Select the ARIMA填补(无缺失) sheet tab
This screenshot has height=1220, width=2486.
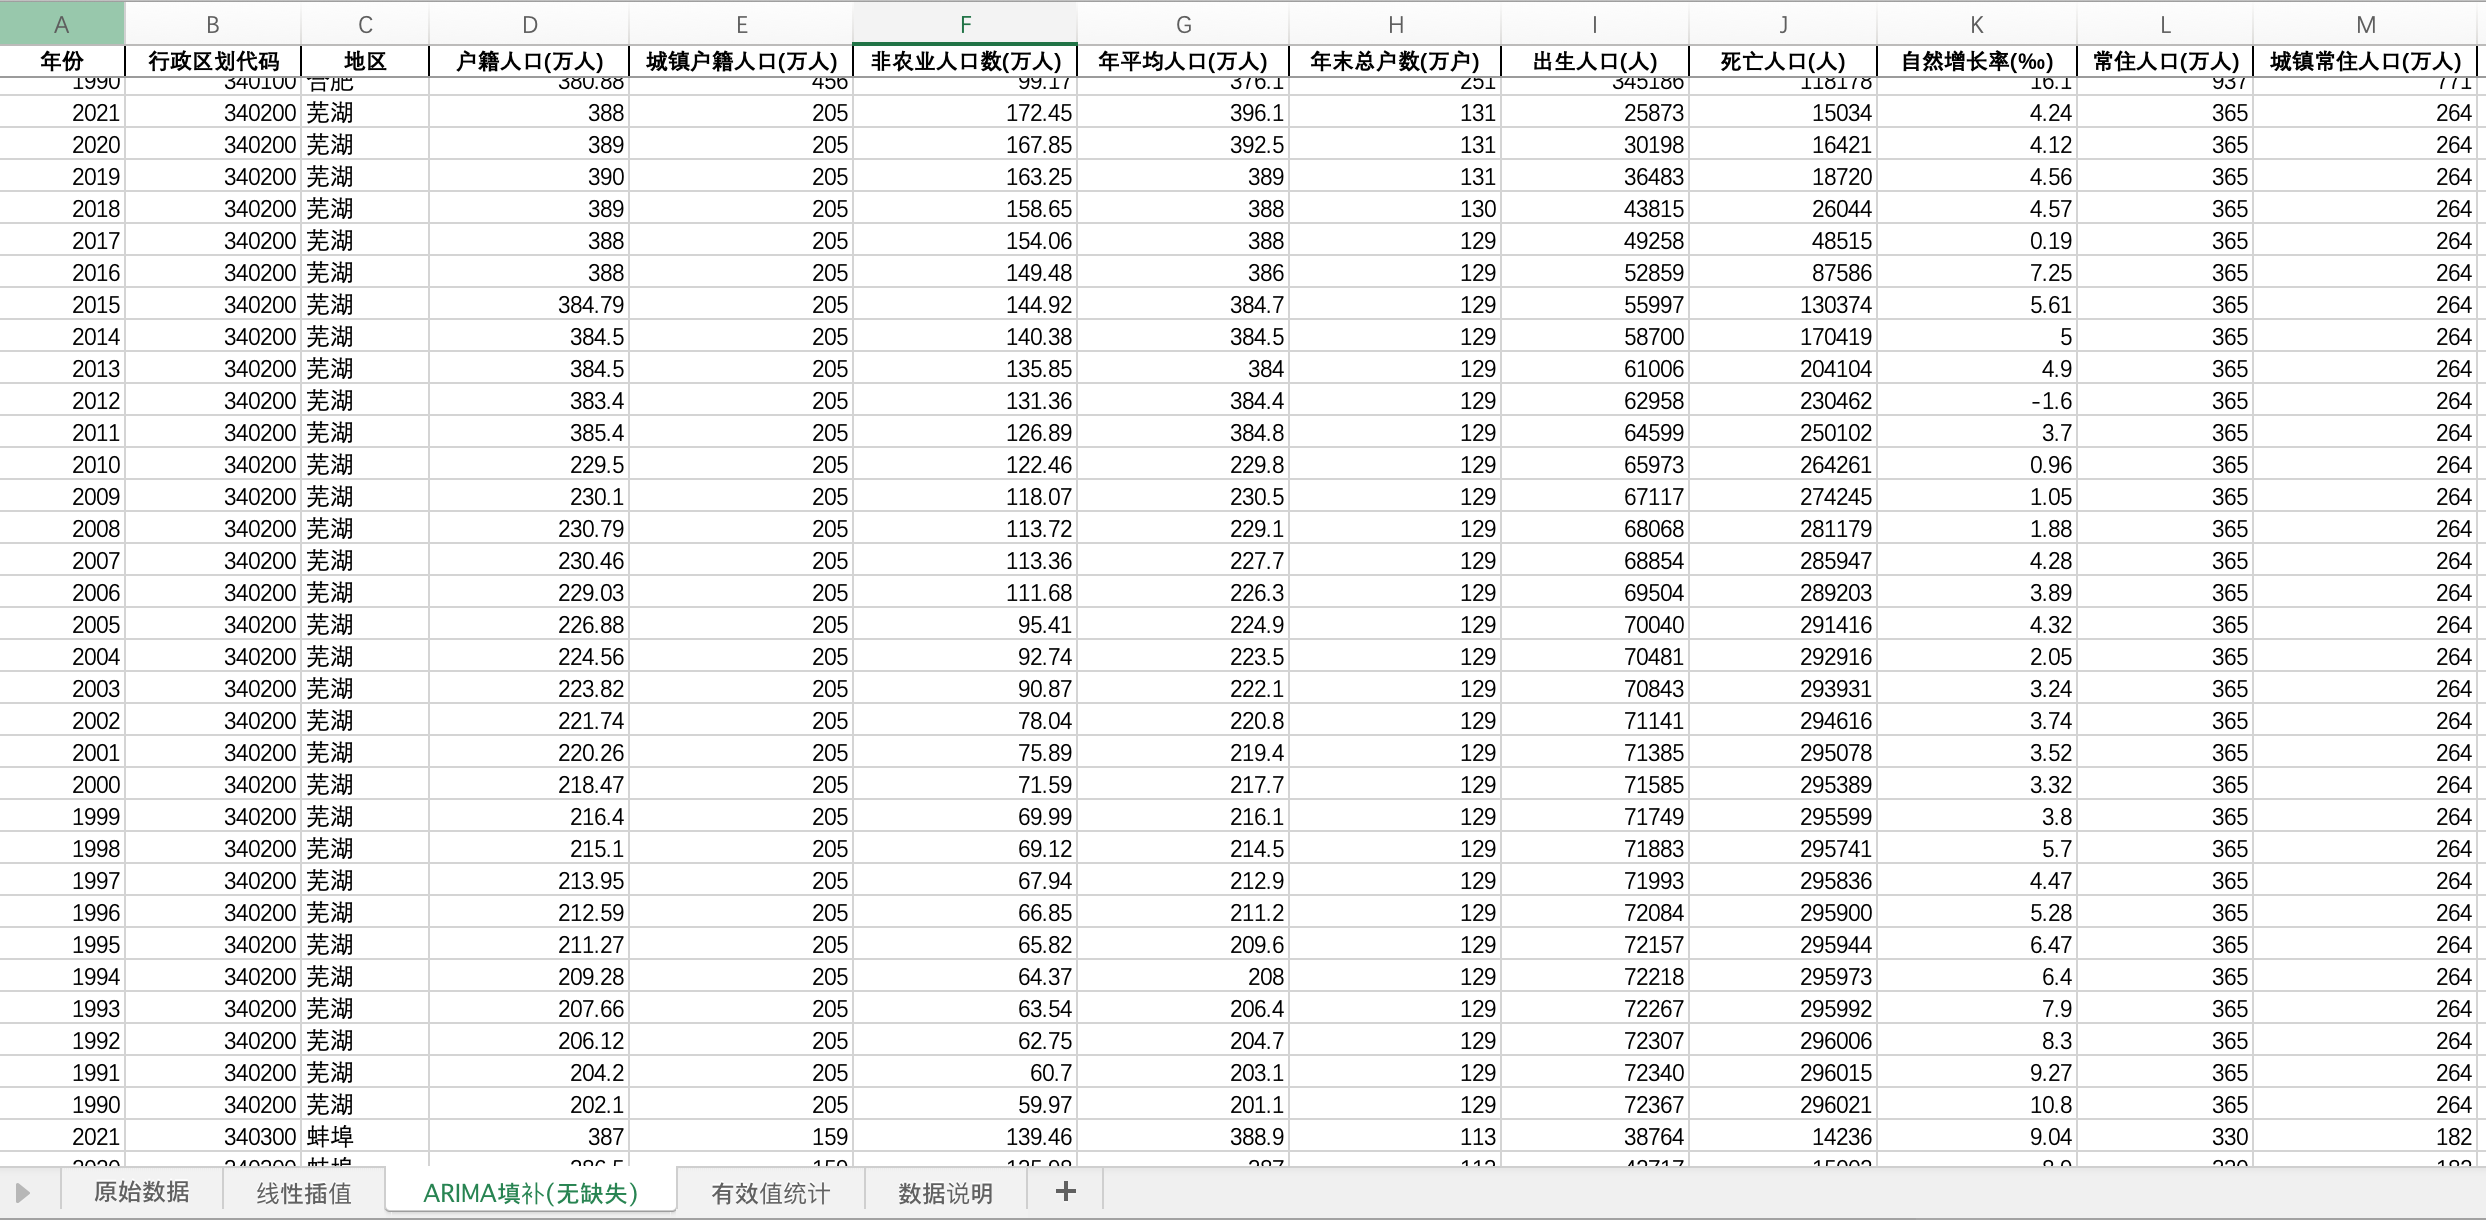(530, 1192)
